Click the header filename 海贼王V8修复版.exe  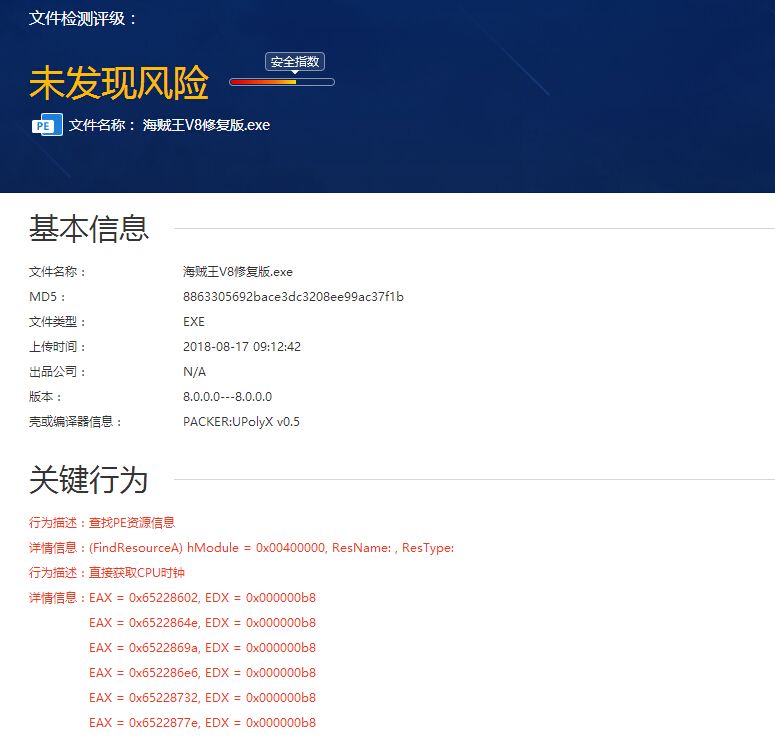tap(206, 125)
